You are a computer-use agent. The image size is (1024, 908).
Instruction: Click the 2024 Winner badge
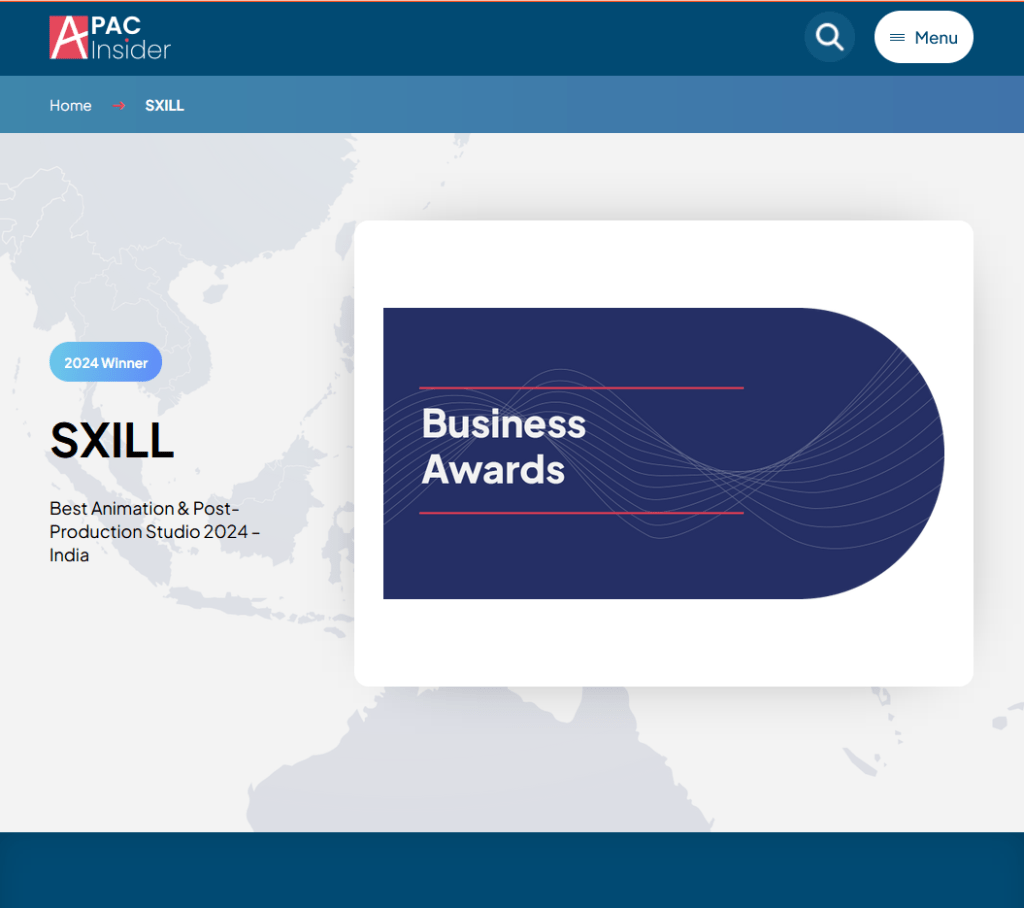pyautogui.click(x=105, y=362)
